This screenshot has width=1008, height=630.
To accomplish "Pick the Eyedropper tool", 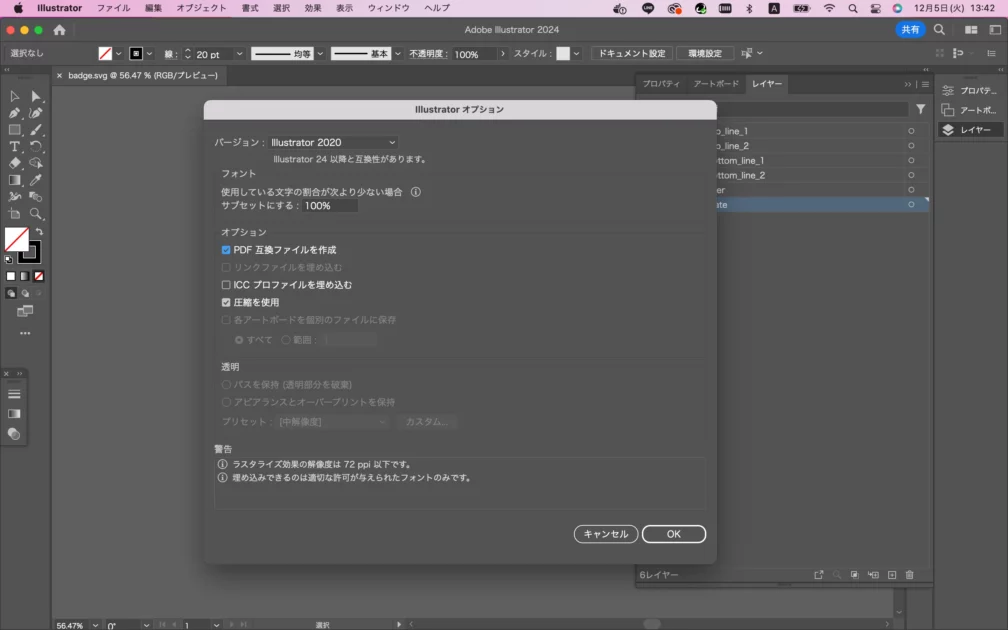I will point(36,180).
